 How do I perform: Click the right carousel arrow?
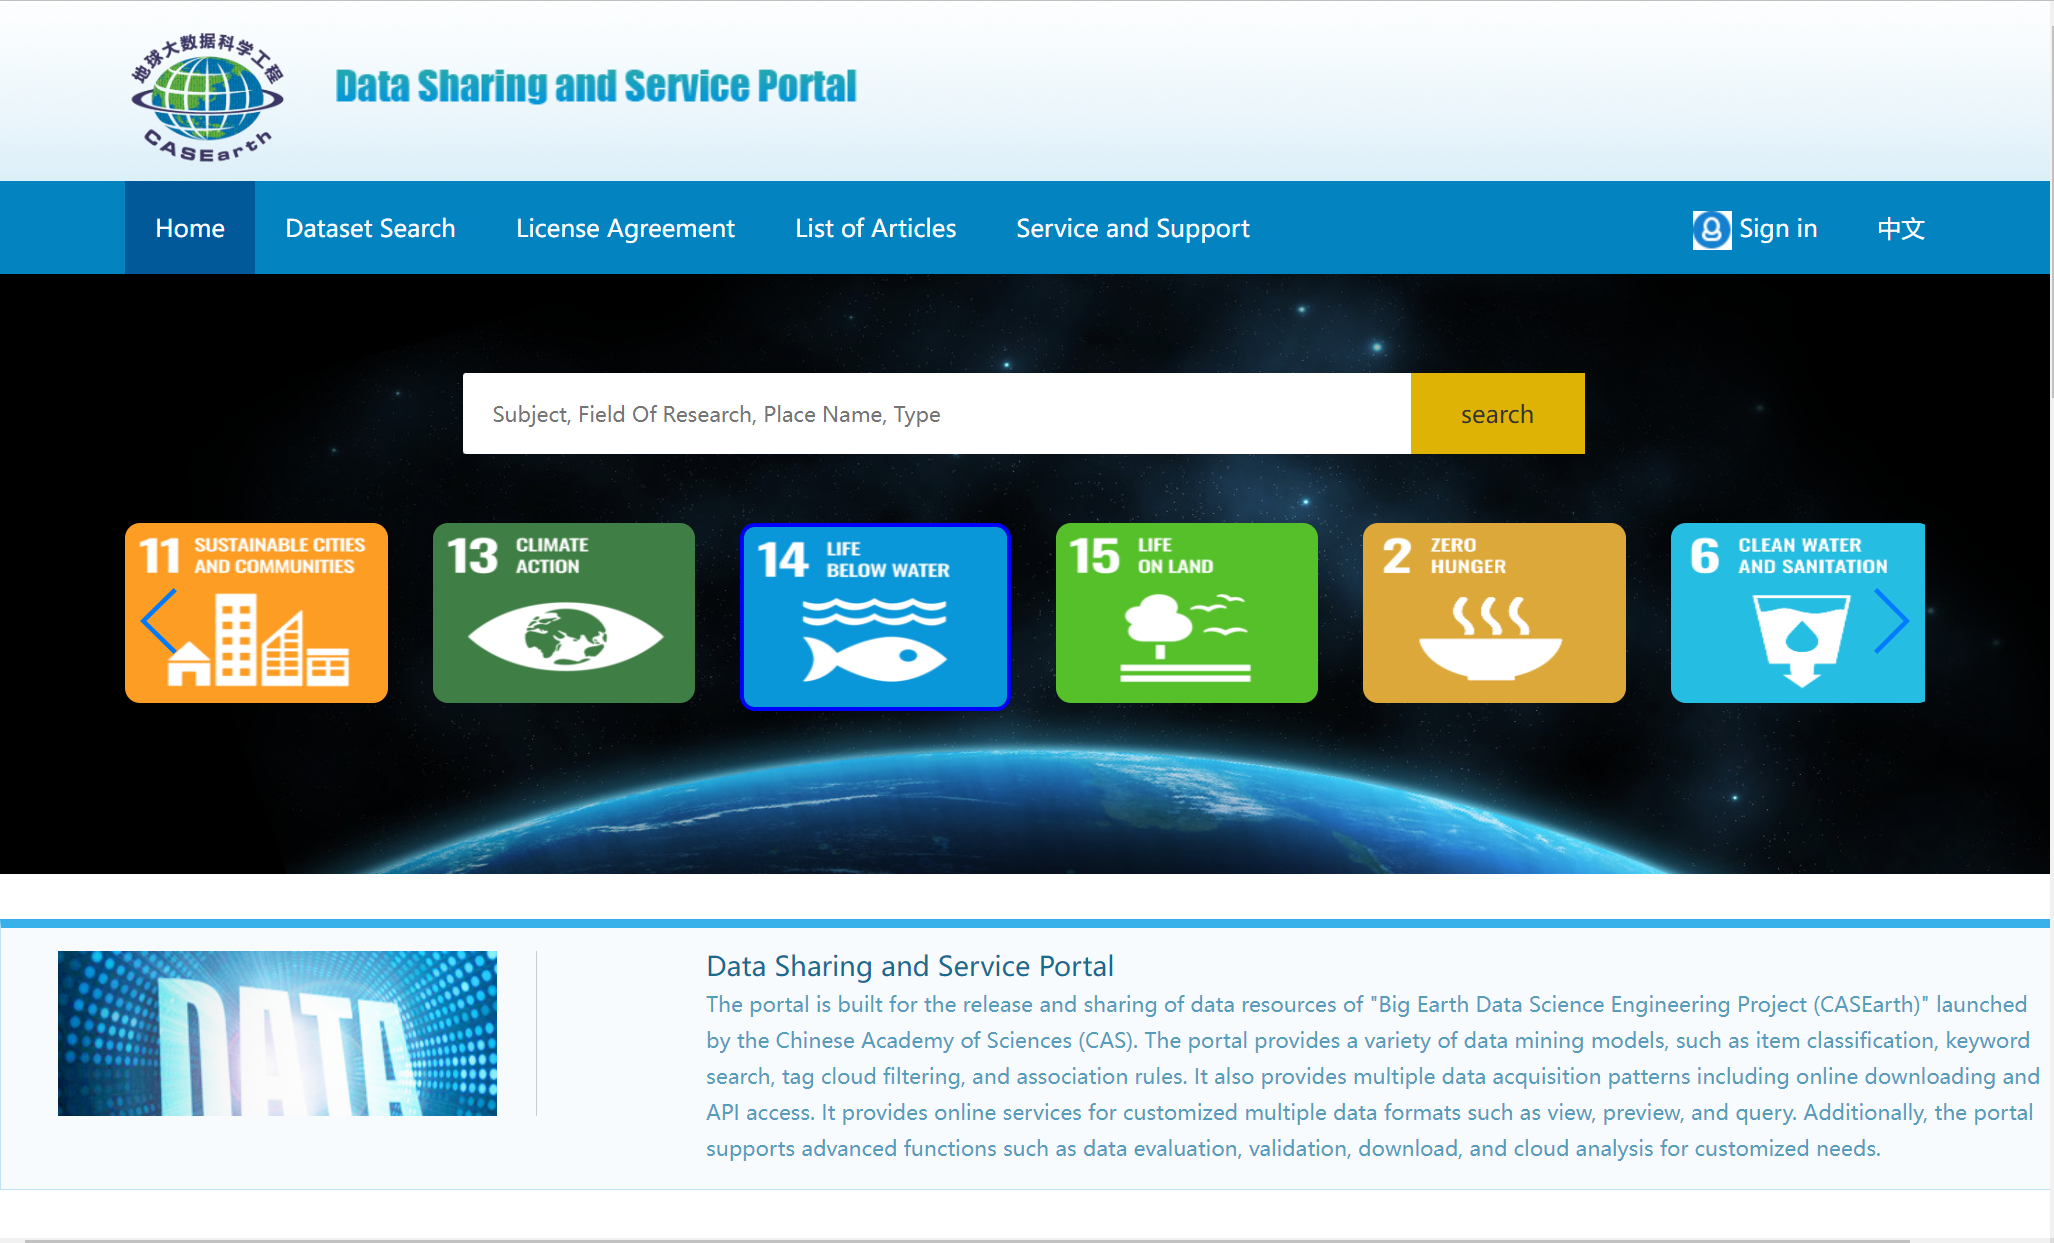[x=1891, y=620]
